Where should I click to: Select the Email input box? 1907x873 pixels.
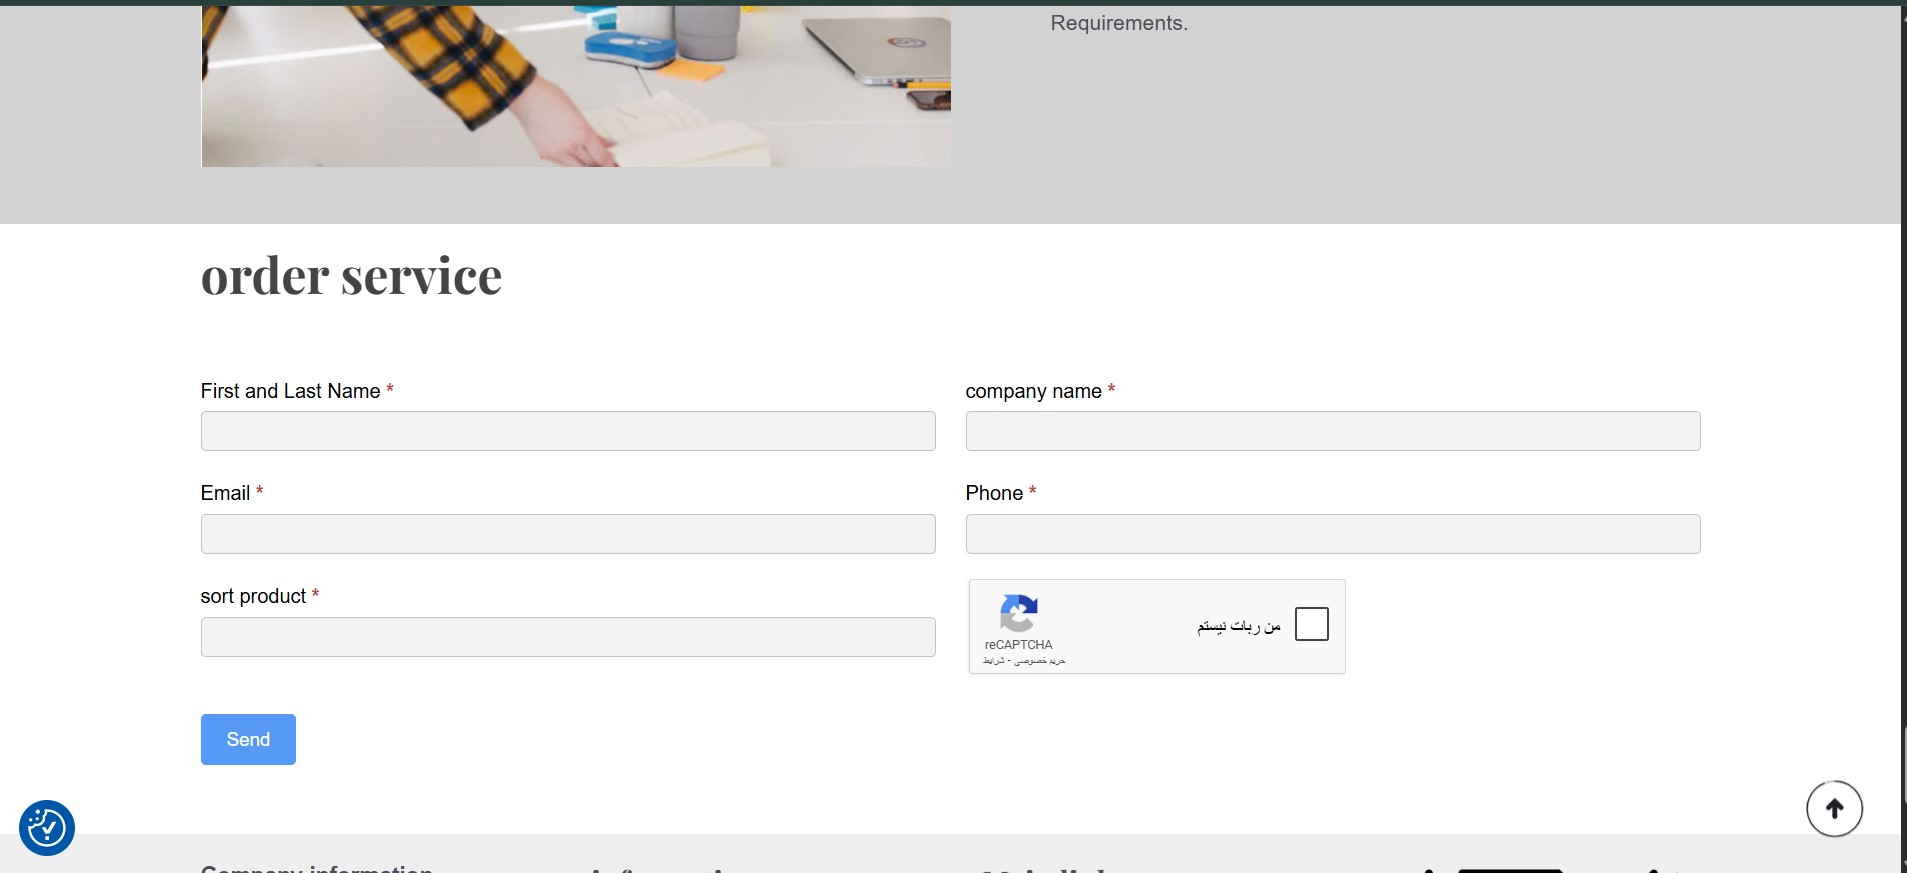tap(568, 534)
